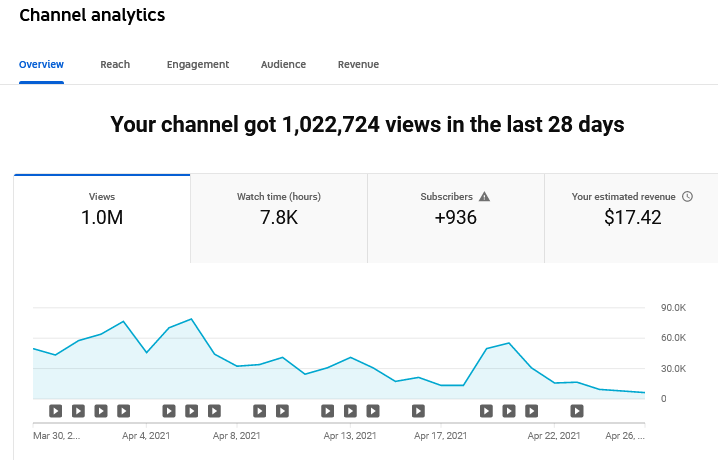Click the isolated video marker before Apr 17
This screenshot has height=460, width=718.
pos(418,410)
